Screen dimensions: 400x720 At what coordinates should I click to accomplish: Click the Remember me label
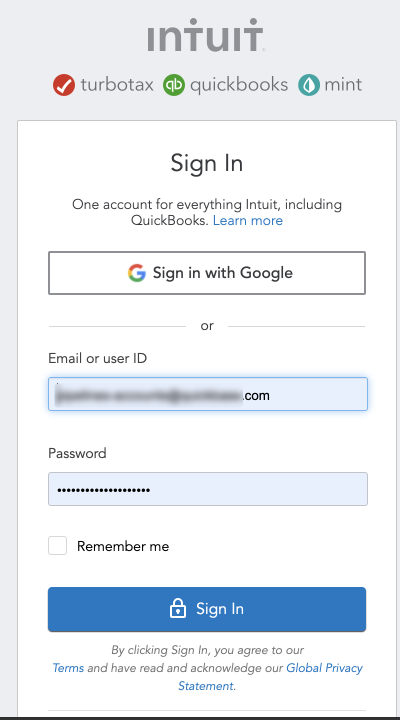coord(123,546)
